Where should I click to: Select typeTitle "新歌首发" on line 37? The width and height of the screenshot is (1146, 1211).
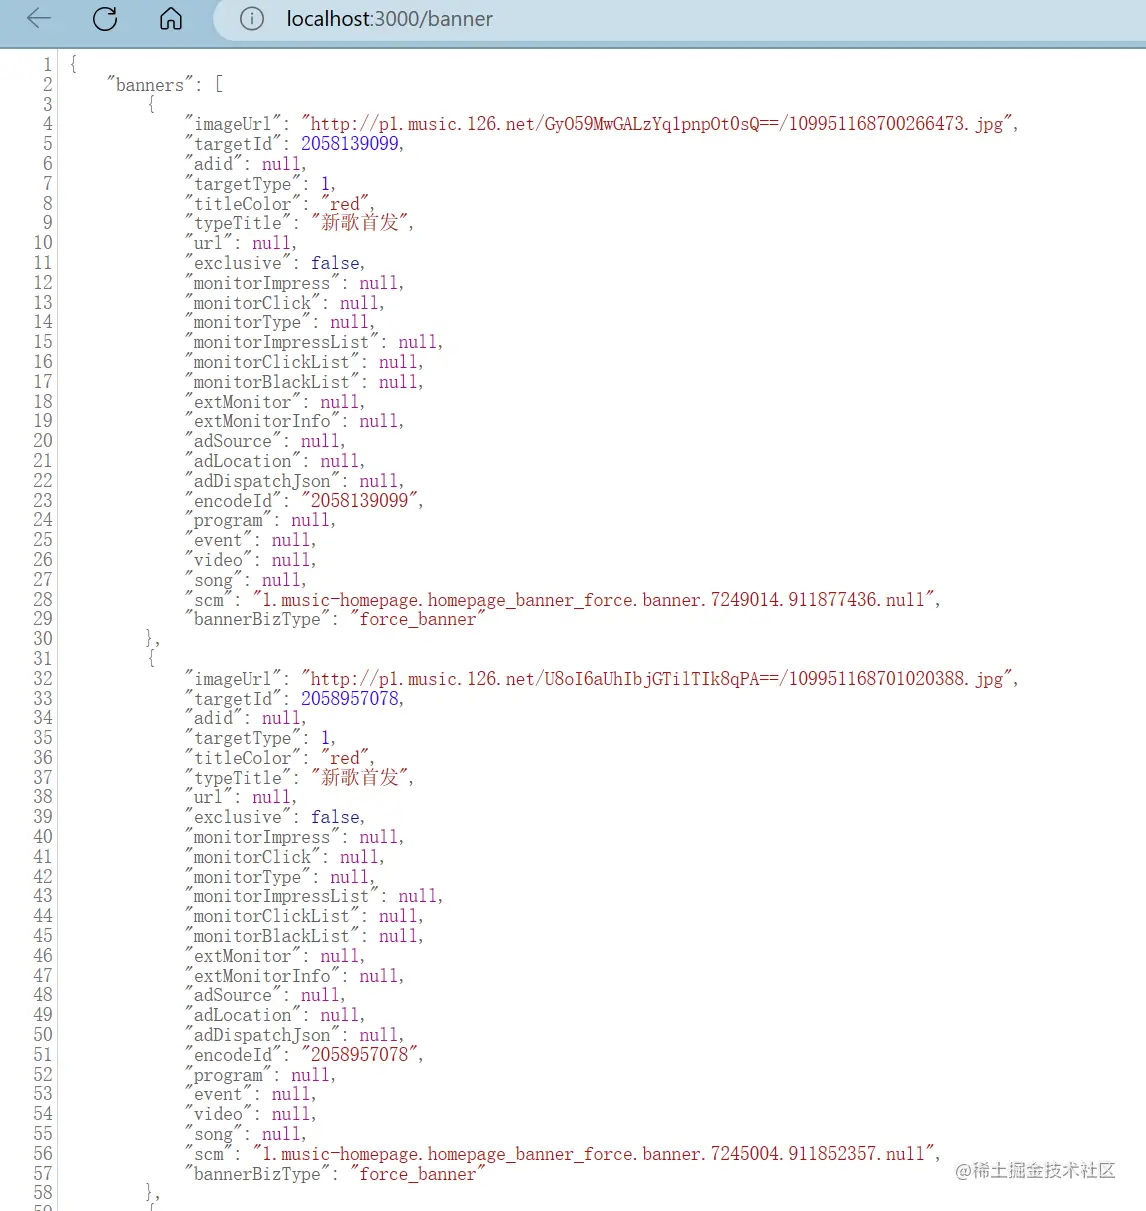360,778
